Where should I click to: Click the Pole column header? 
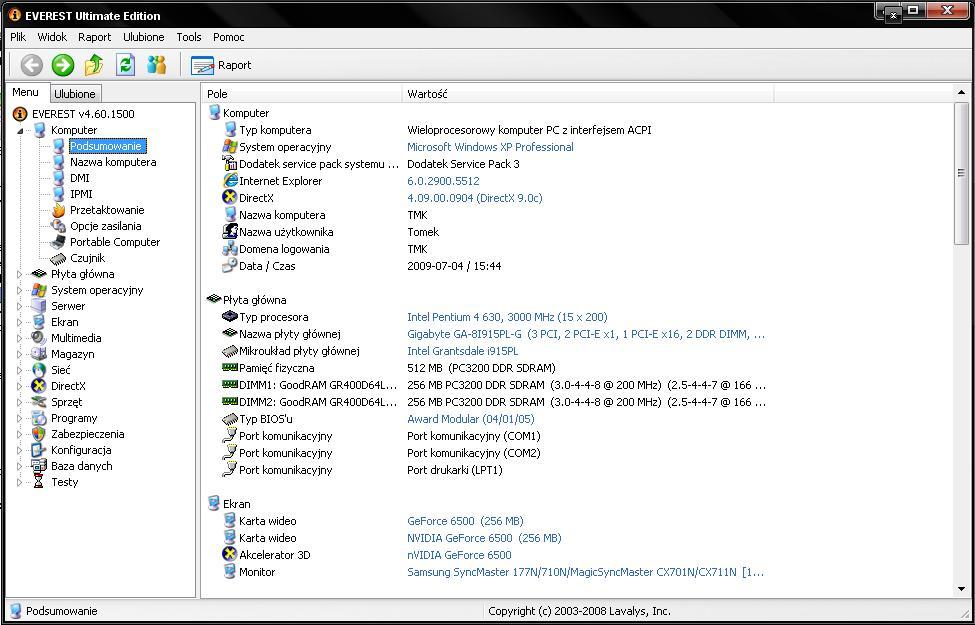302,94
